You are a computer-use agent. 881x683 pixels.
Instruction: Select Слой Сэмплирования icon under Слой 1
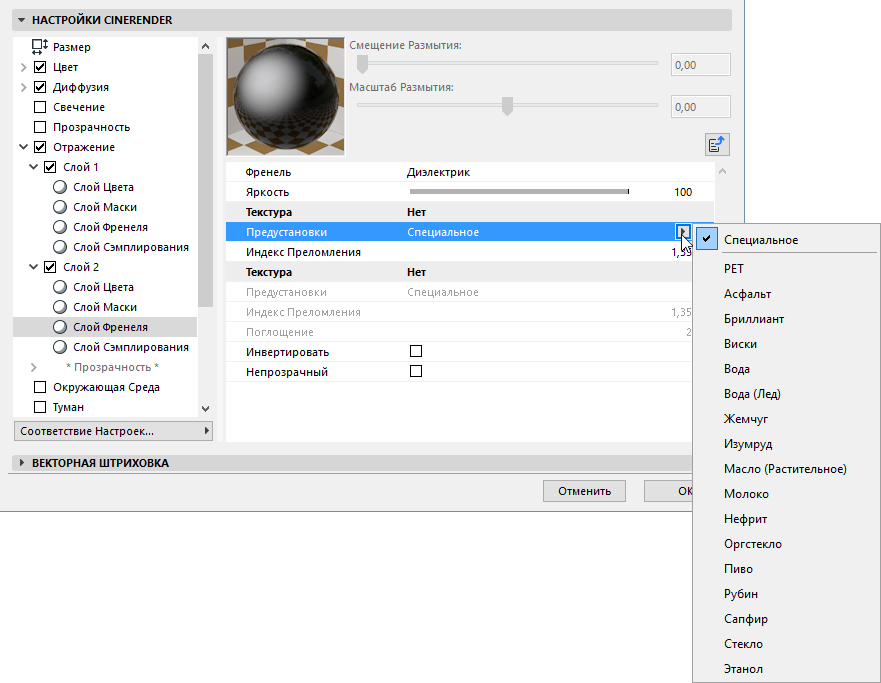60,247
